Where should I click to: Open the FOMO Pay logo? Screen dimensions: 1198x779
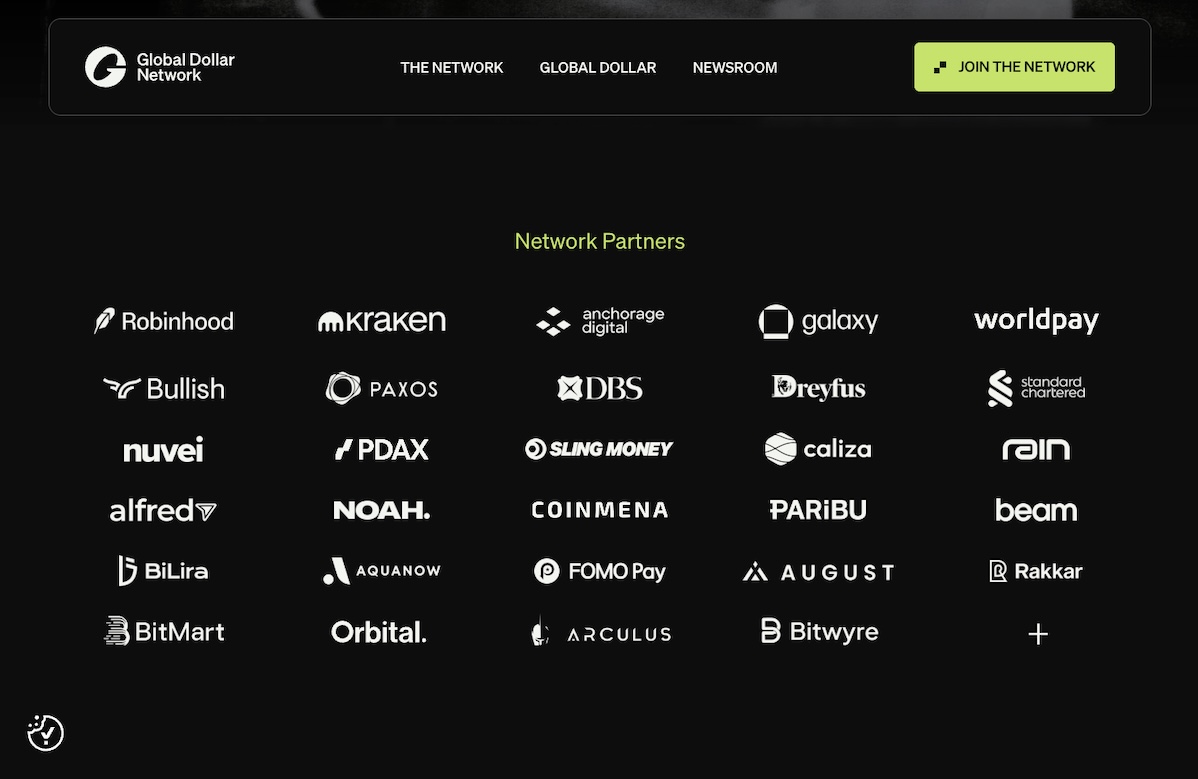[x=600, y=571]
